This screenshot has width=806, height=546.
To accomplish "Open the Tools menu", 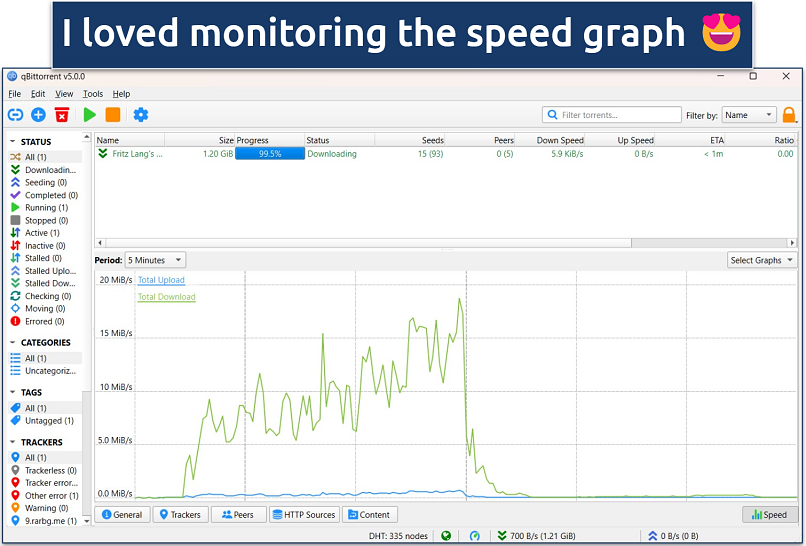I will (x=93, y=94).
